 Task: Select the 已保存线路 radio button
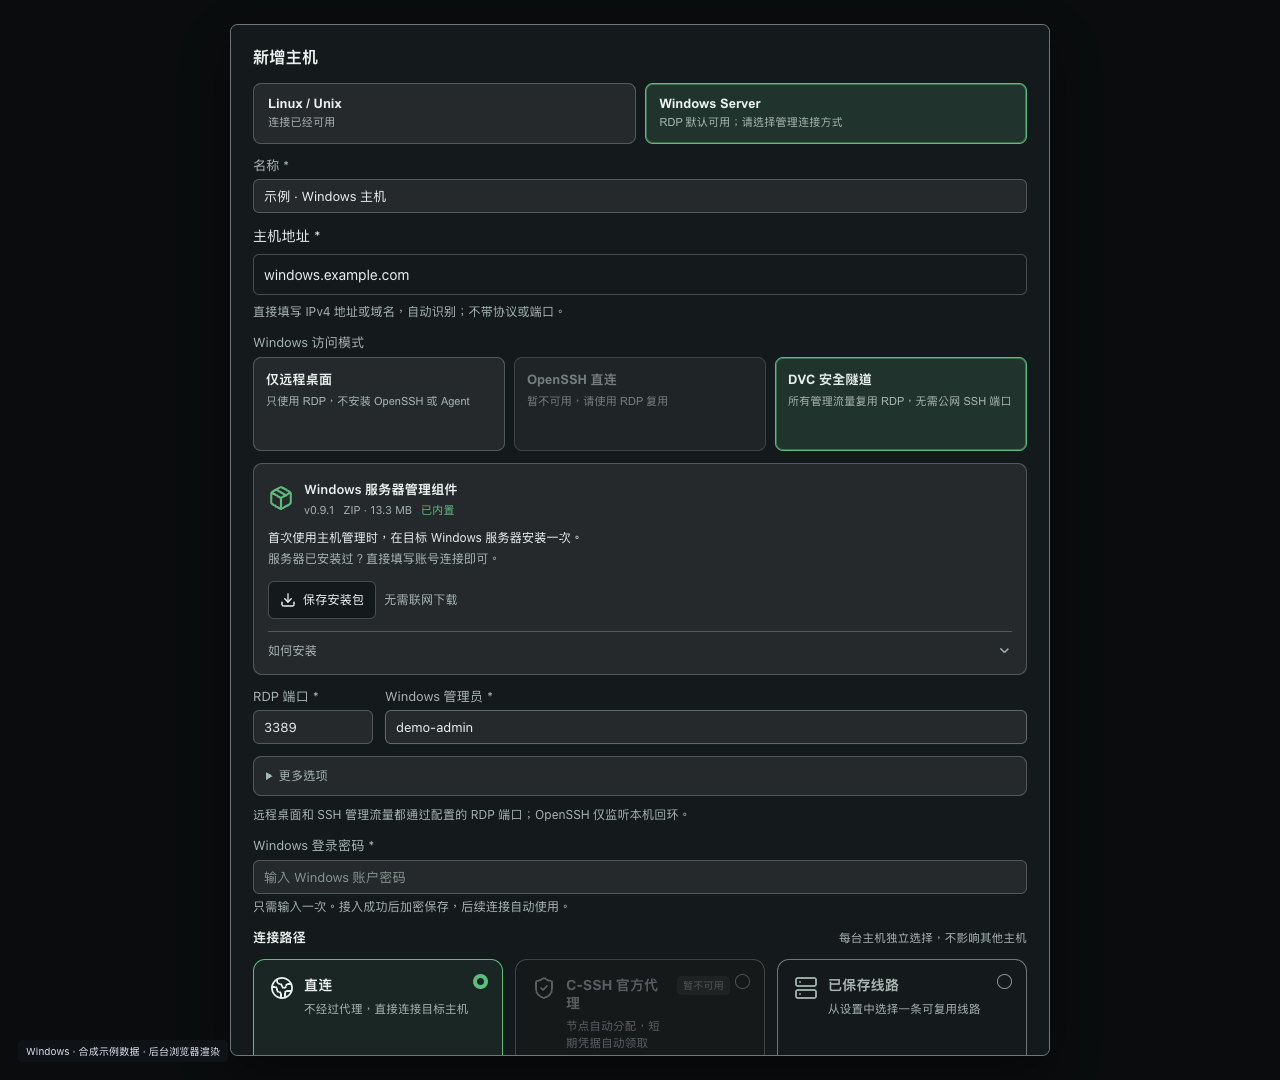coord(1004,982)
